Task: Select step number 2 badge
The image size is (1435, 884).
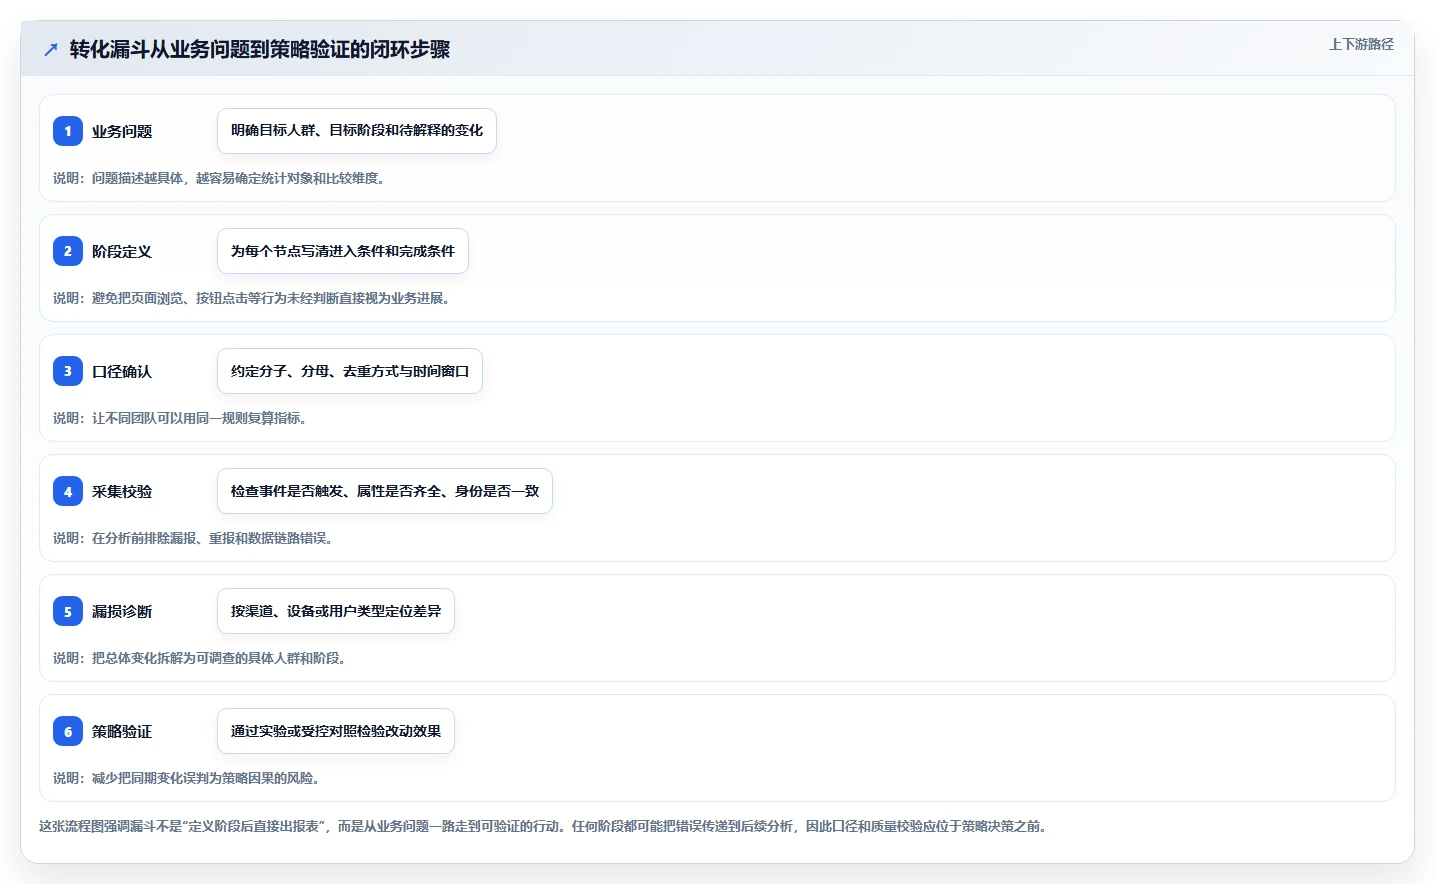Action: click(x=68, y=251)
